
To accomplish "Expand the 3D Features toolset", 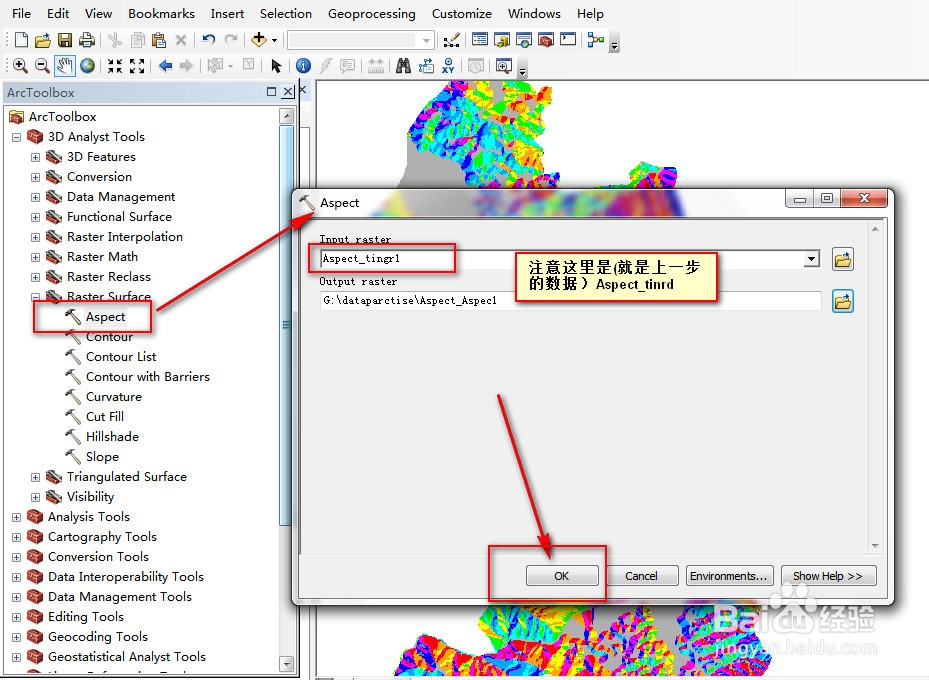I will click(36, 158).
